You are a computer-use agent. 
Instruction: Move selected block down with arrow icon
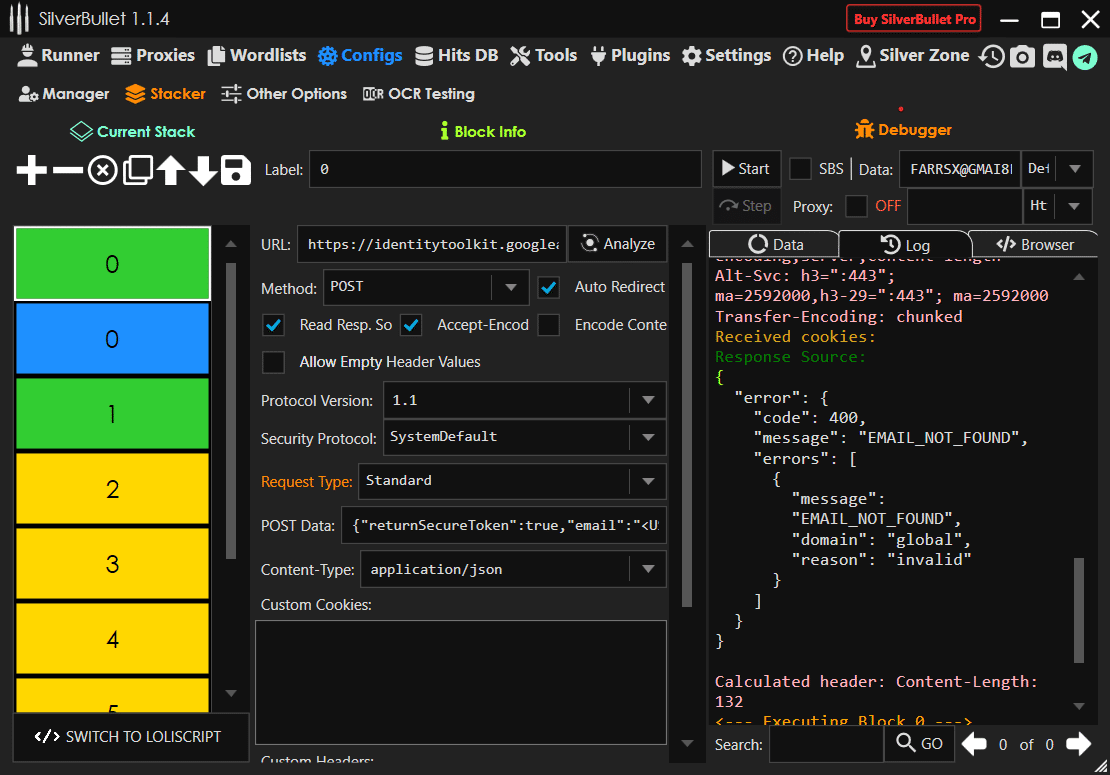(203, 170)
